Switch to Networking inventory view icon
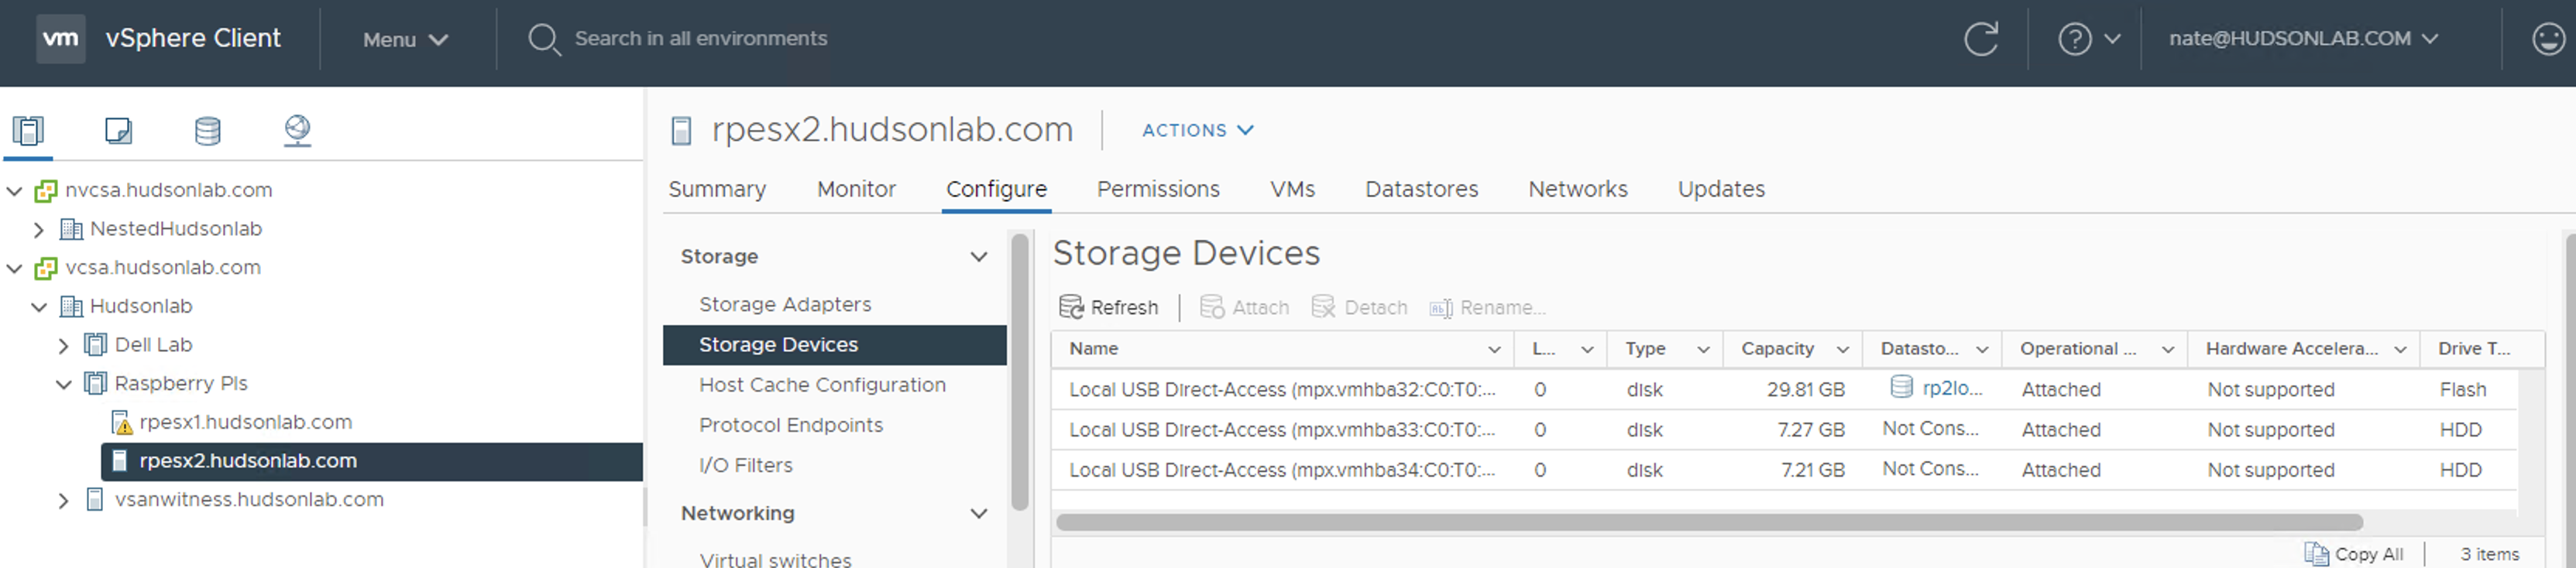The image size is (2576, 568). coord(297,130)
